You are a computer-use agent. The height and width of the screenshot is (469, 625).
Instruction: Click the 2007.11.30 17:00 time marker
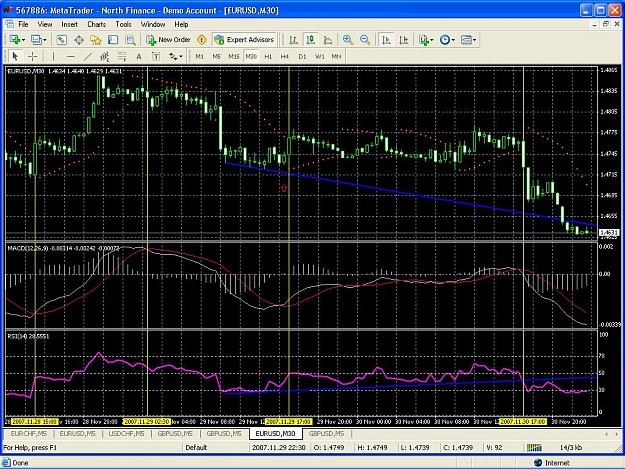[x=523, y=421]
